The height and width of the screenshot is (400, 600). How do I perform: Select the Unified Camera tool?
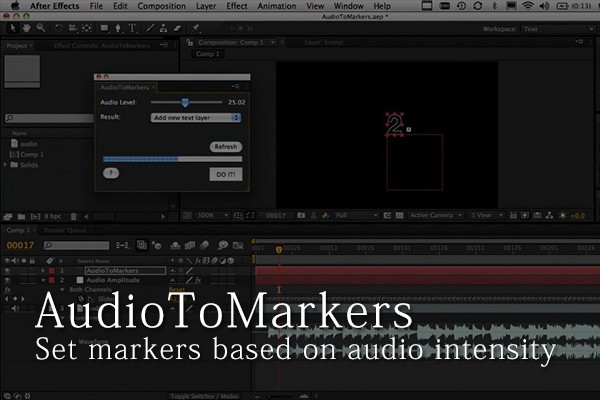(72, 28)
